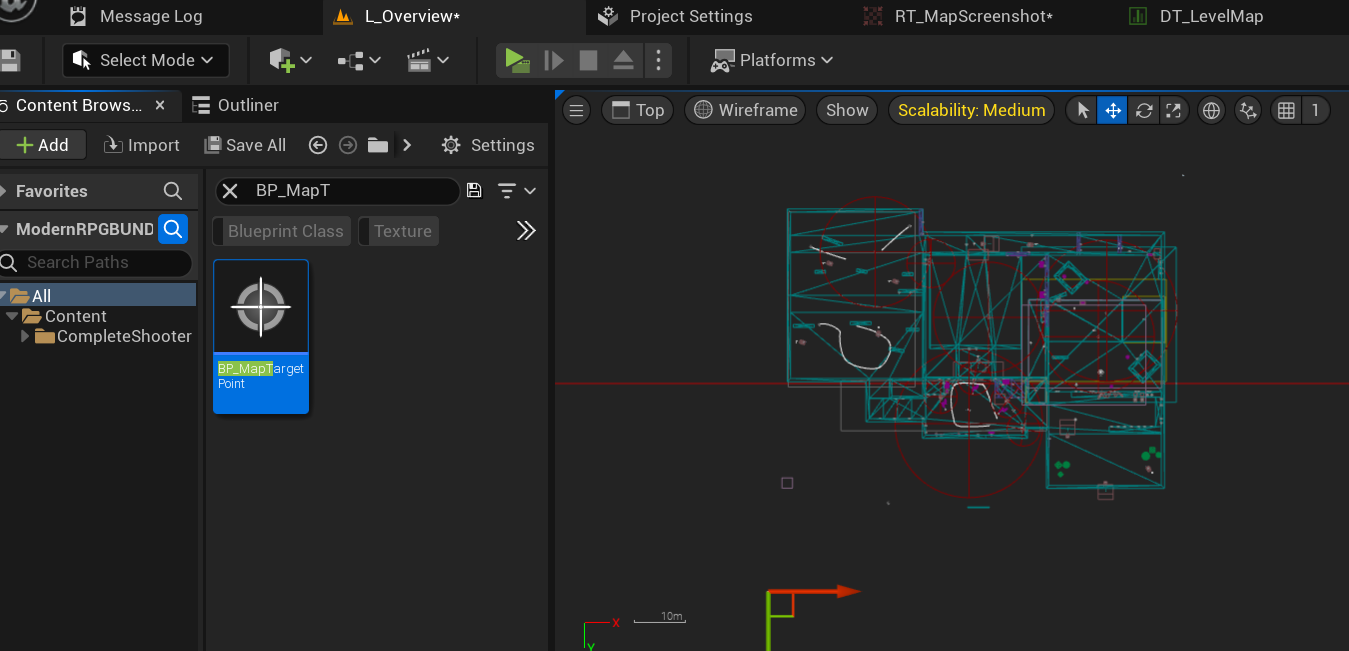Screen dimensions: 1349x651
Task: Toggle surface snapping icon in viewport
Action: 1247,110
